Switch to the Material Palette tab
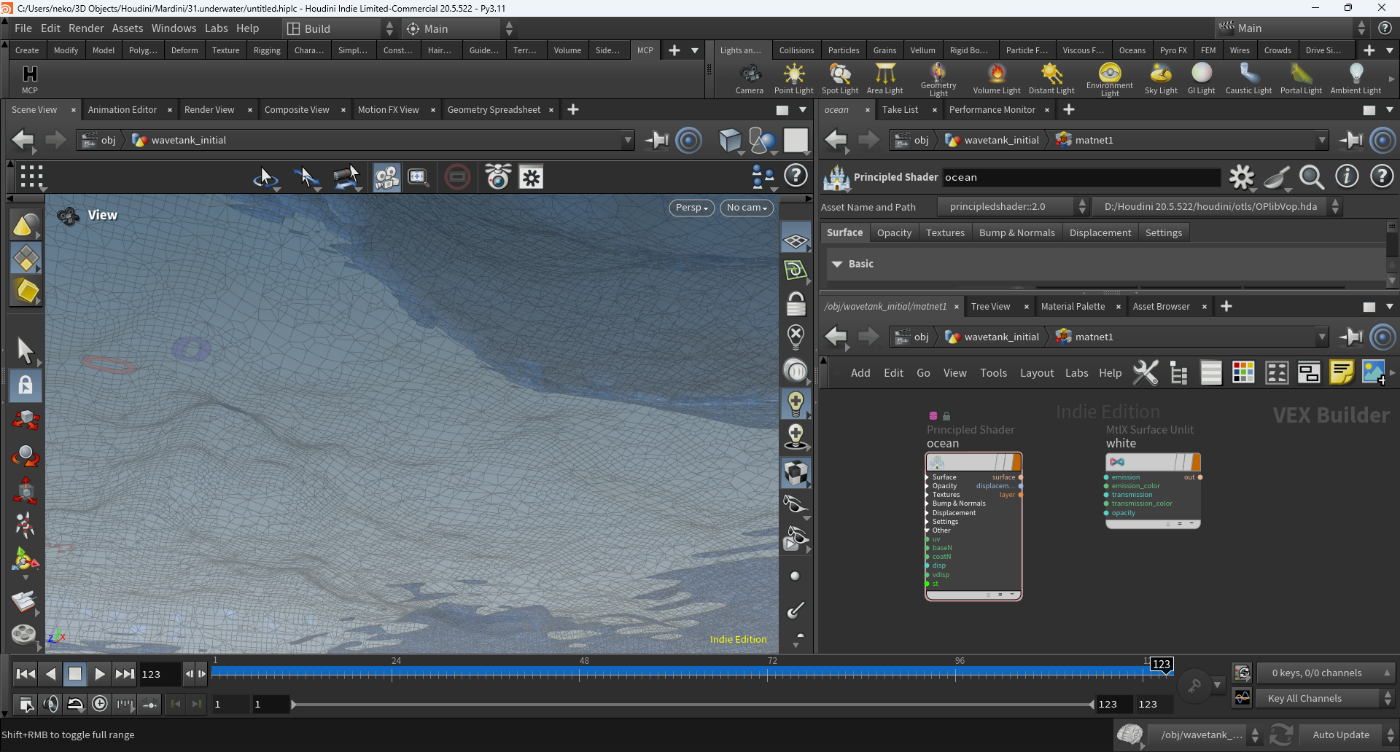1400x752 pixels. pyautogui.click(x=1072, y=306)
